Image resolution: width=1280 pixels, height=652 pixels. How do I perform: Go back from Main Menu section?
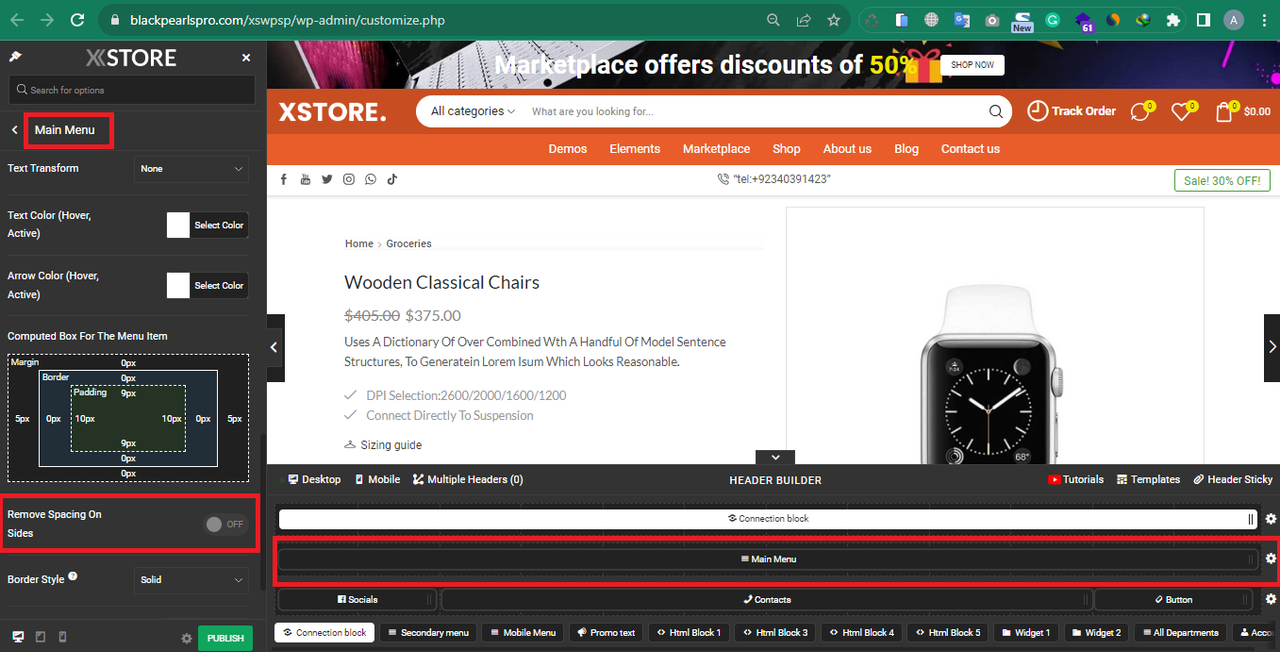pos(14,130)
